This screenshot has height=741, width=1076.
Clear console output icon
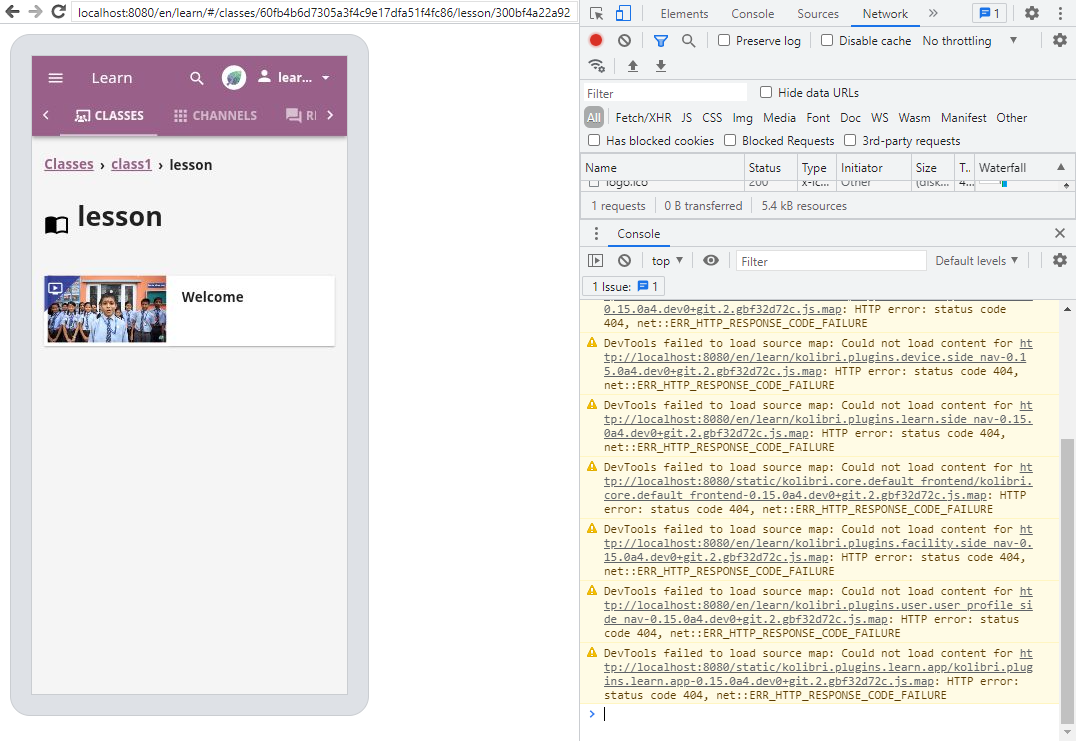click(x=624, y=261)
